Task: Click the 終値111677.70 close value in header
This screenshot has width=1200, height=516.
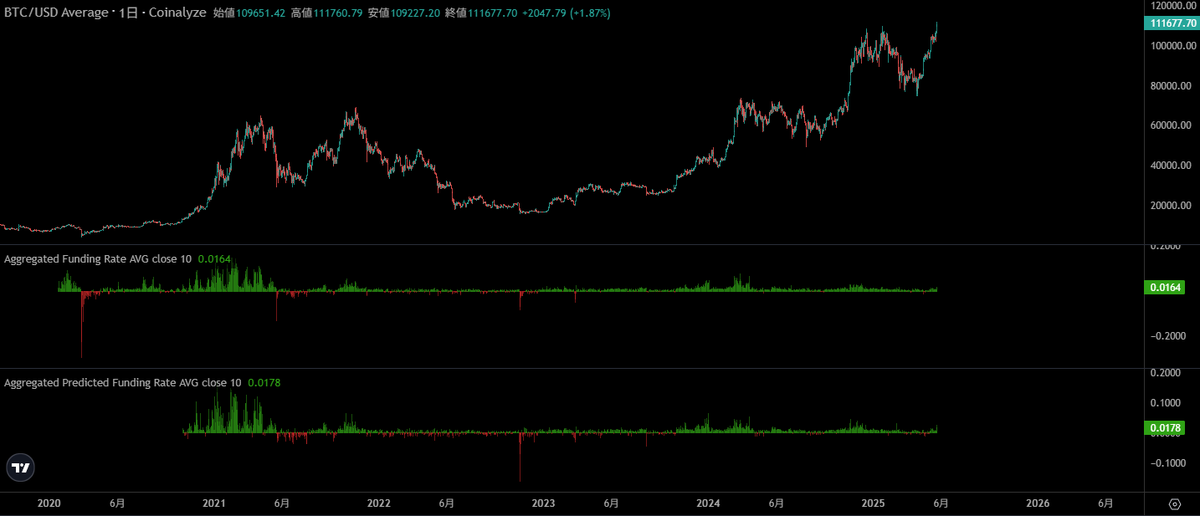Action: 481,13
